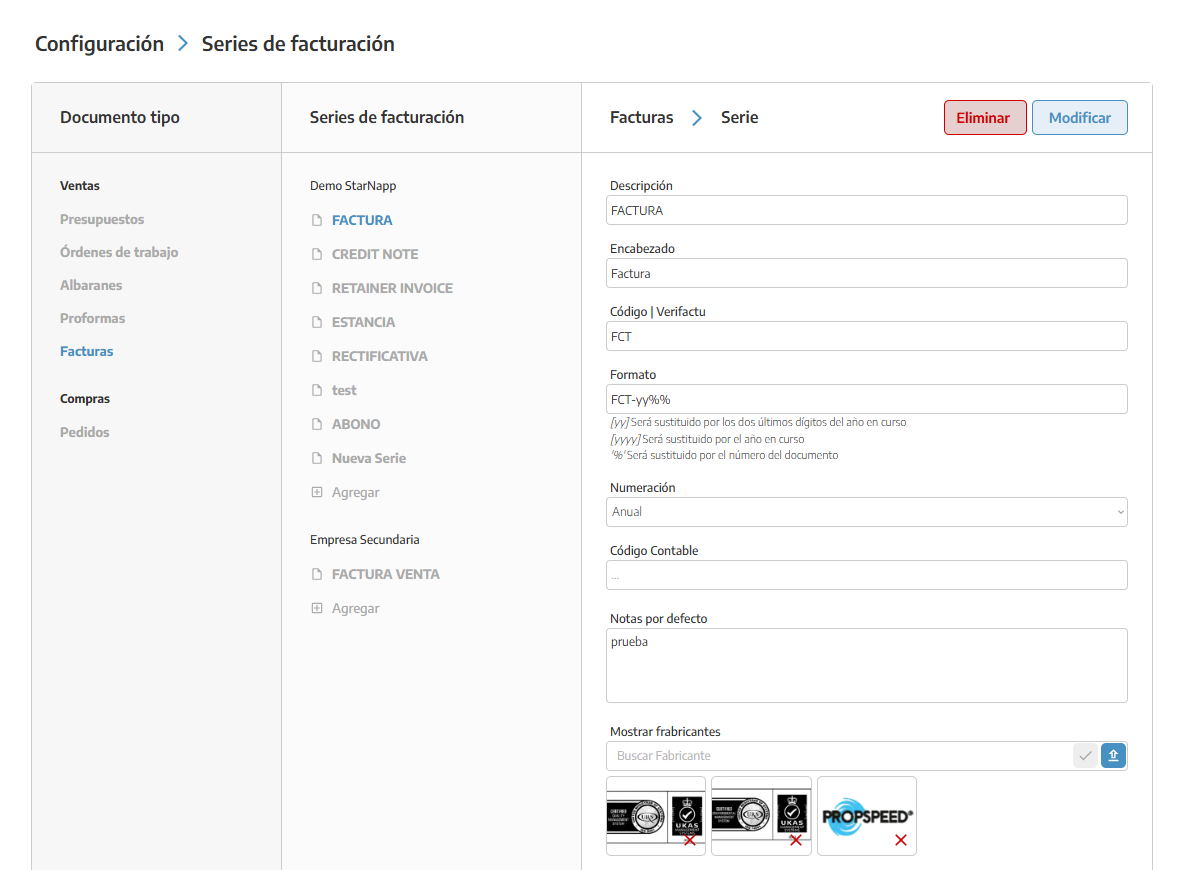Image resolution: width=1177 pixels, height=870 pixels.
Task: Click the RETAINER INVOICE document icon
Action: (x=317, y=288)
